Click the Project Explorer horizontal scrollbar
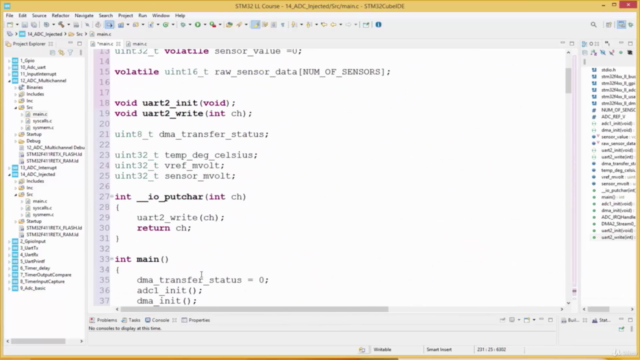Image resolution: width=640 pixels, height=360 pixels. (x=38, y=341)
